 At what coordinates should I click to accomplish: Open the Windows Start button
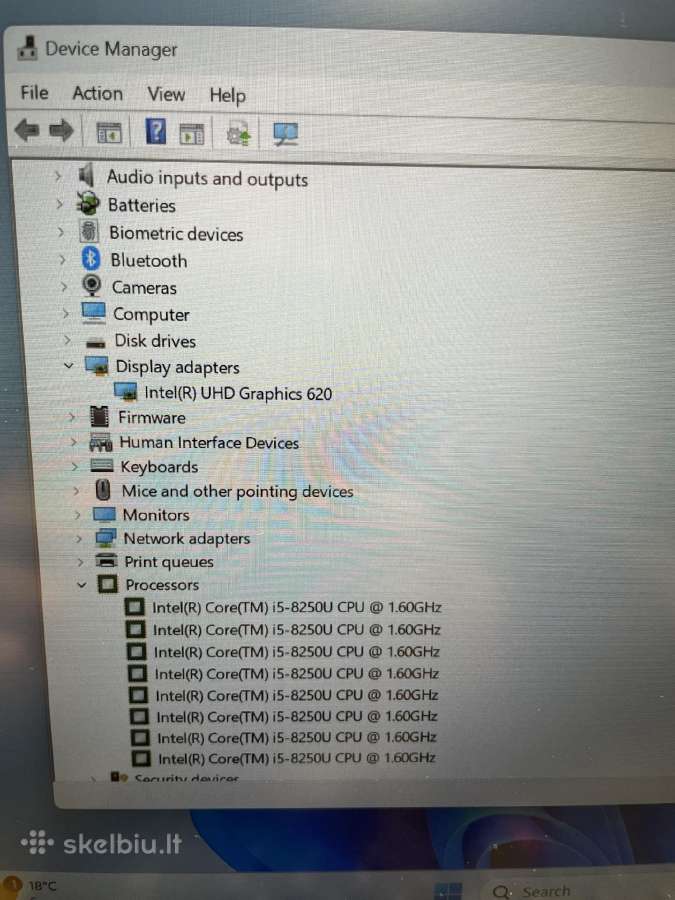[448, 891]
